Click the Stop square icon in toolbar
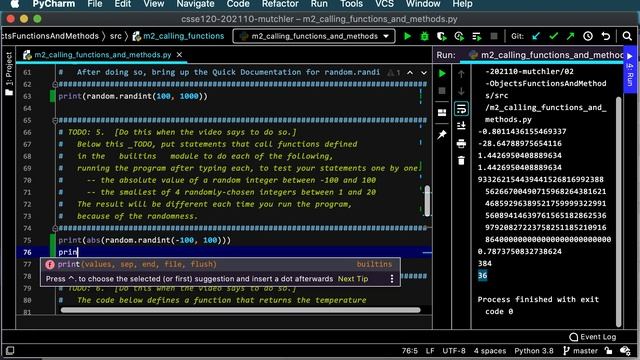The height and width of the screenshot is (360, 640). (x=494, y=36)
